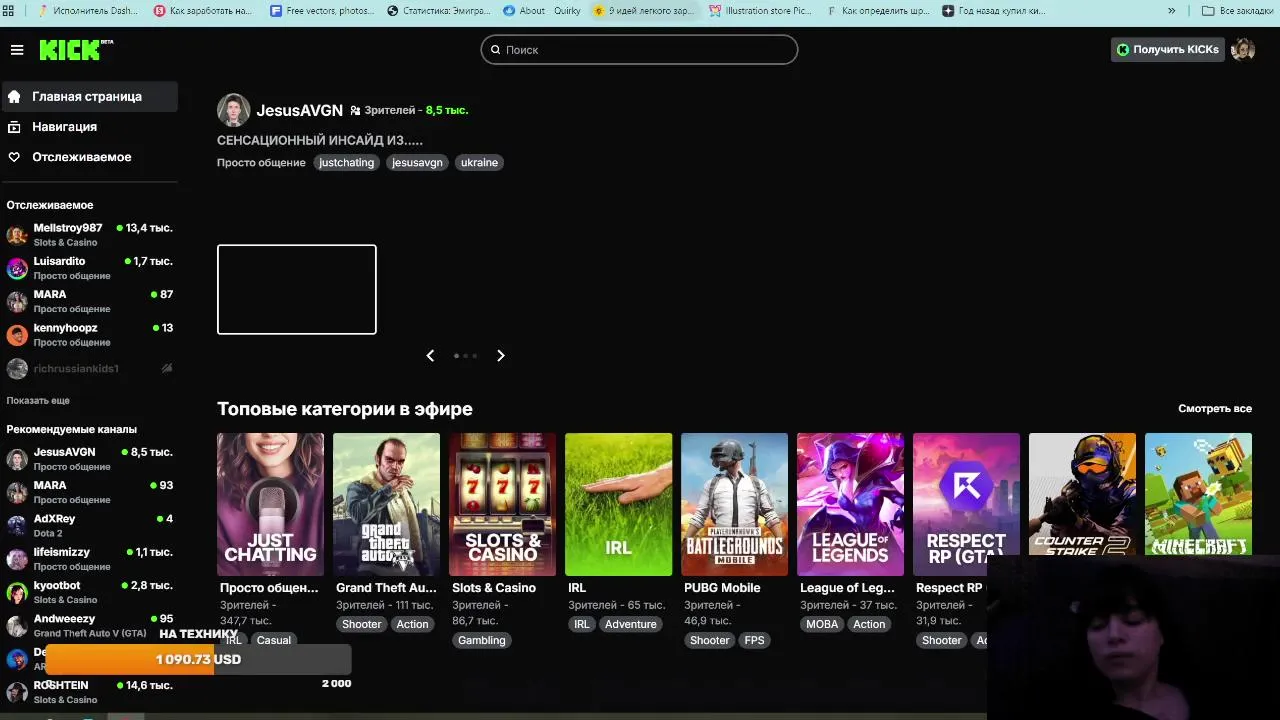
Task: Click offline icon beside richrussiankids1
Action: [167, 369]
